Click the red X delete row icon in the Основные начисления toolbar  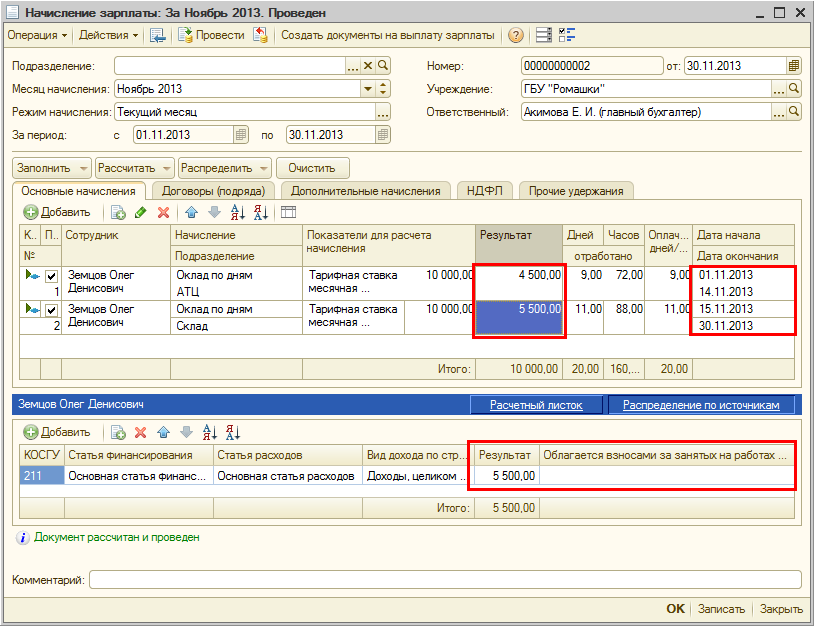point(163,212)
